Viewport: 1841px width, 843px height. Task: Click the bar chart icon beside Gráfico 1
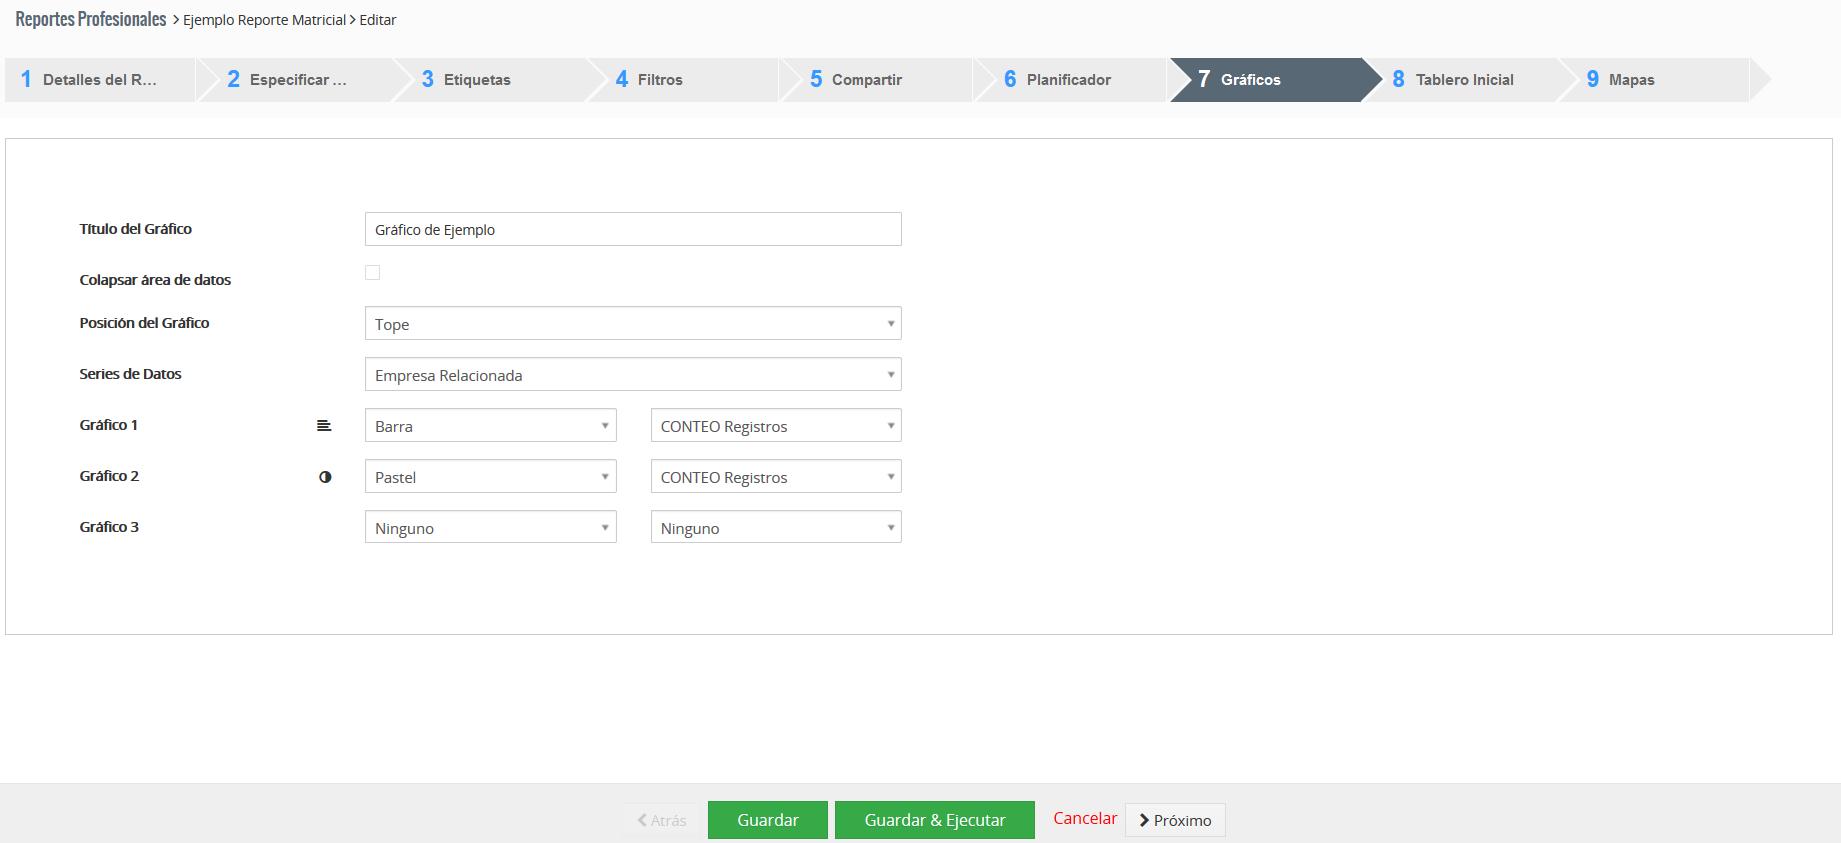click(x=324, y=426)
